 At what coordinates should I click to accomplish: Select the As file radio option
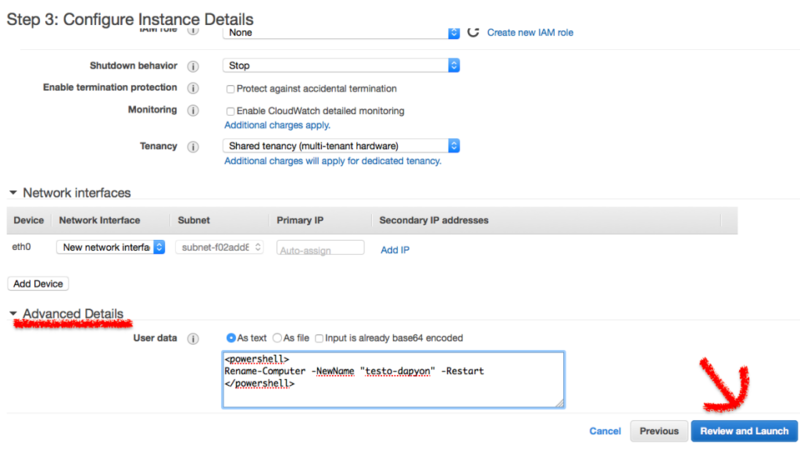tap(278, 338)
